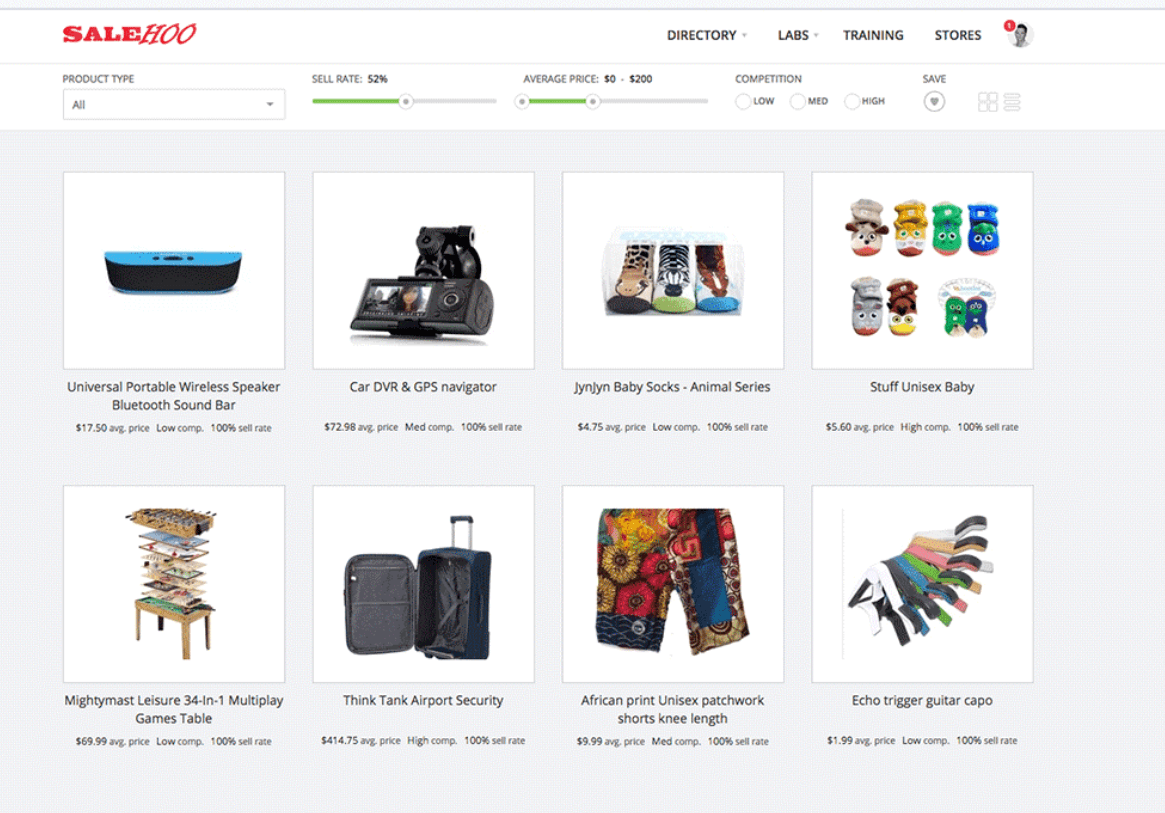This screenshot has width=1165, height=813.
Task: Open the user profile avatar
Action: click(x=1022, y=35)
